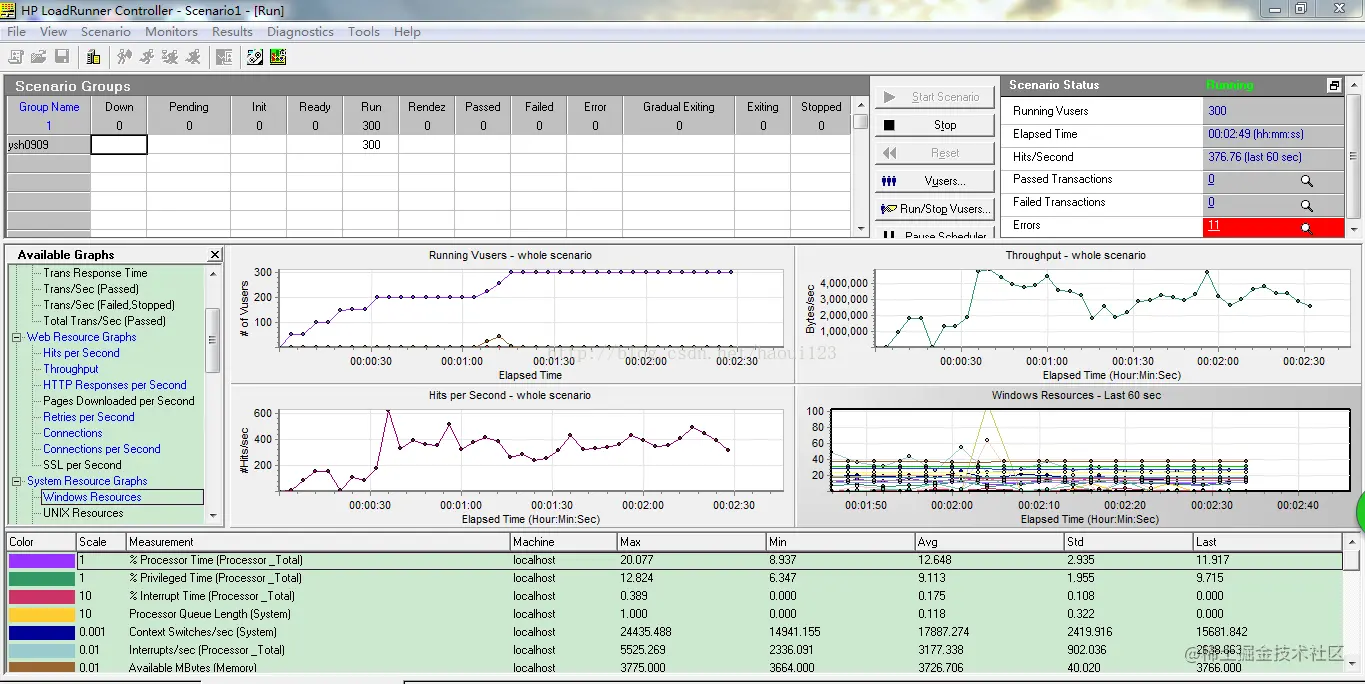The image size is (1365, 684).
Task: Undock the Scenario Status panel
Action: (1334, 86)
